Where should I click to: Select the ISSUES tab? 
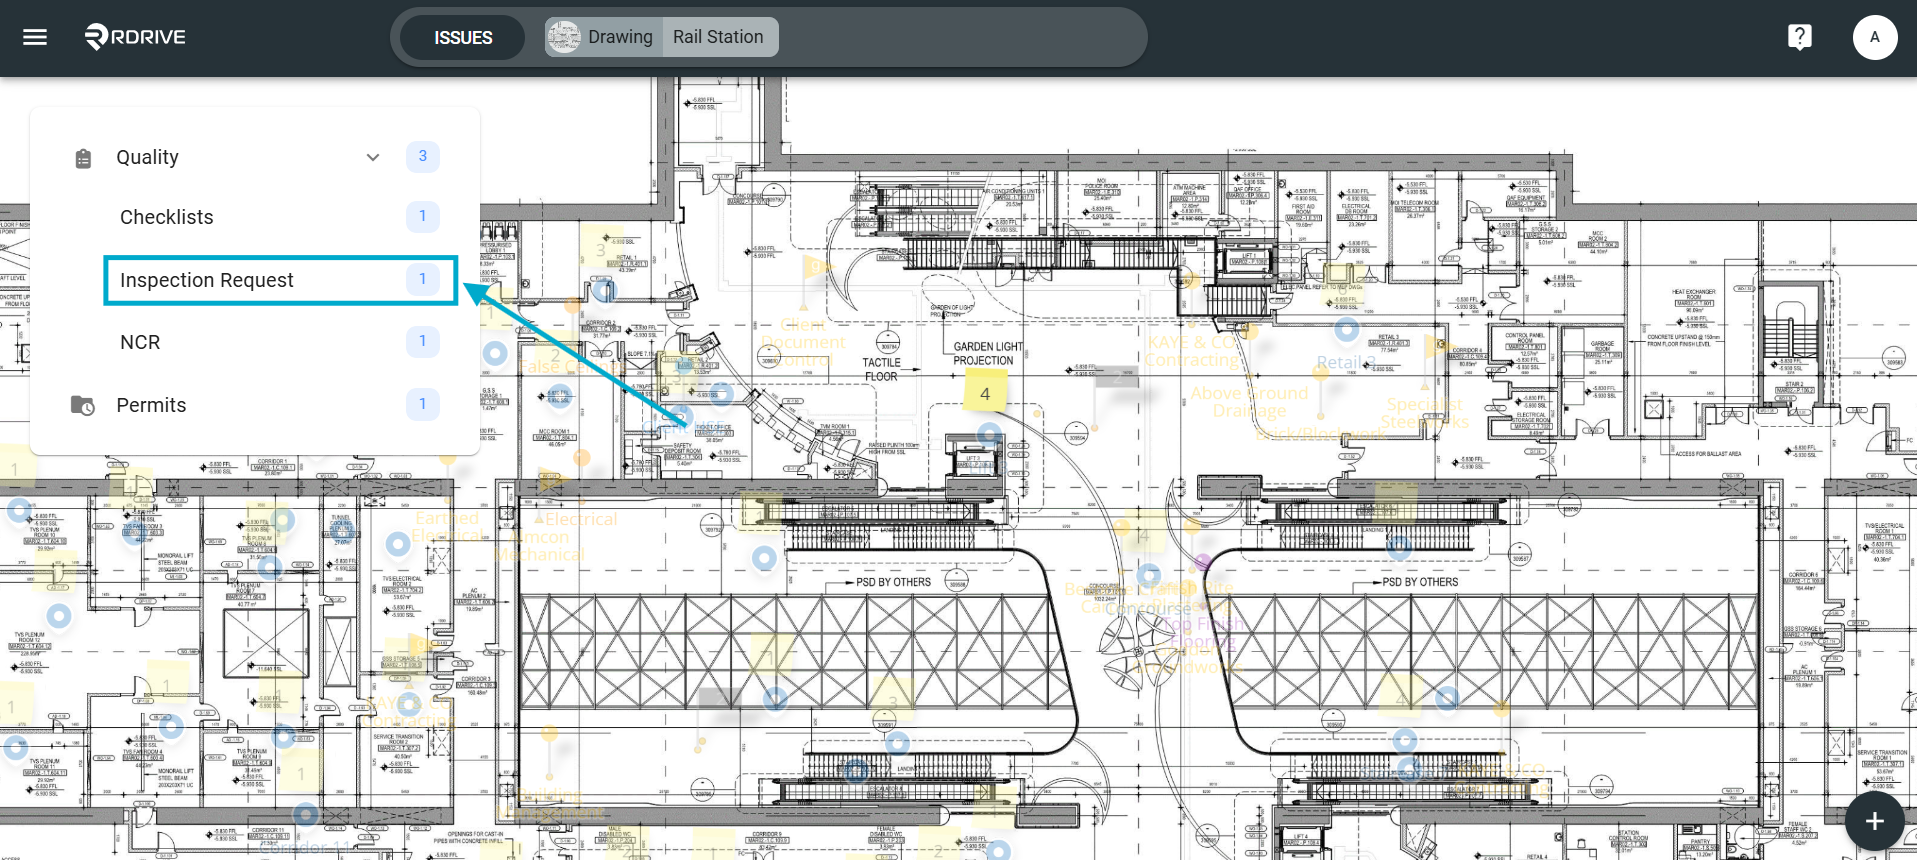[x=463, y=37]
